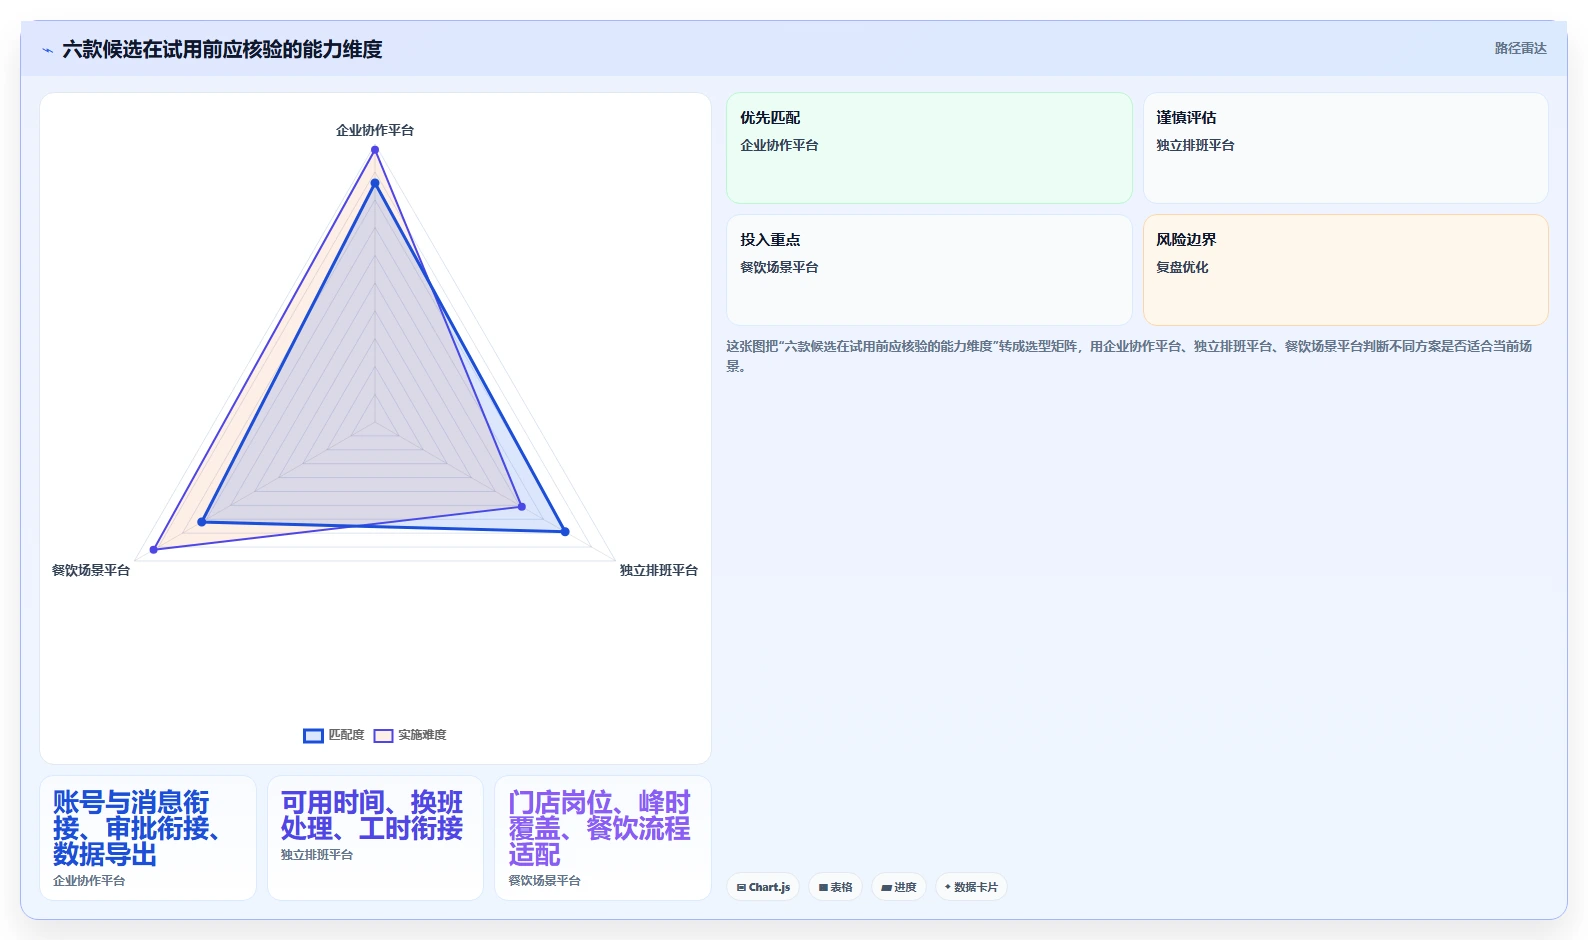Click the 独立排班平台 axis label on the radar
This screenshot has width=1588, height=940.
(659, 570)
